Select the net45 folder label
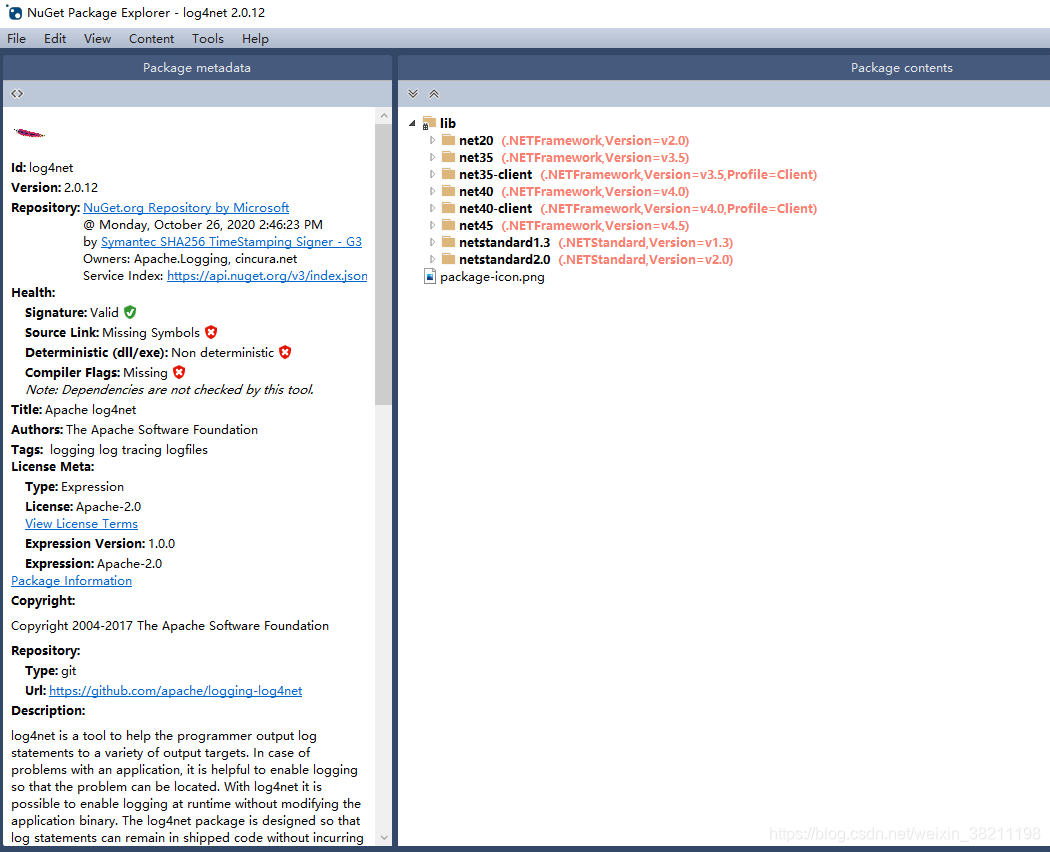1050x852 pixels. (x=476, y=226)
